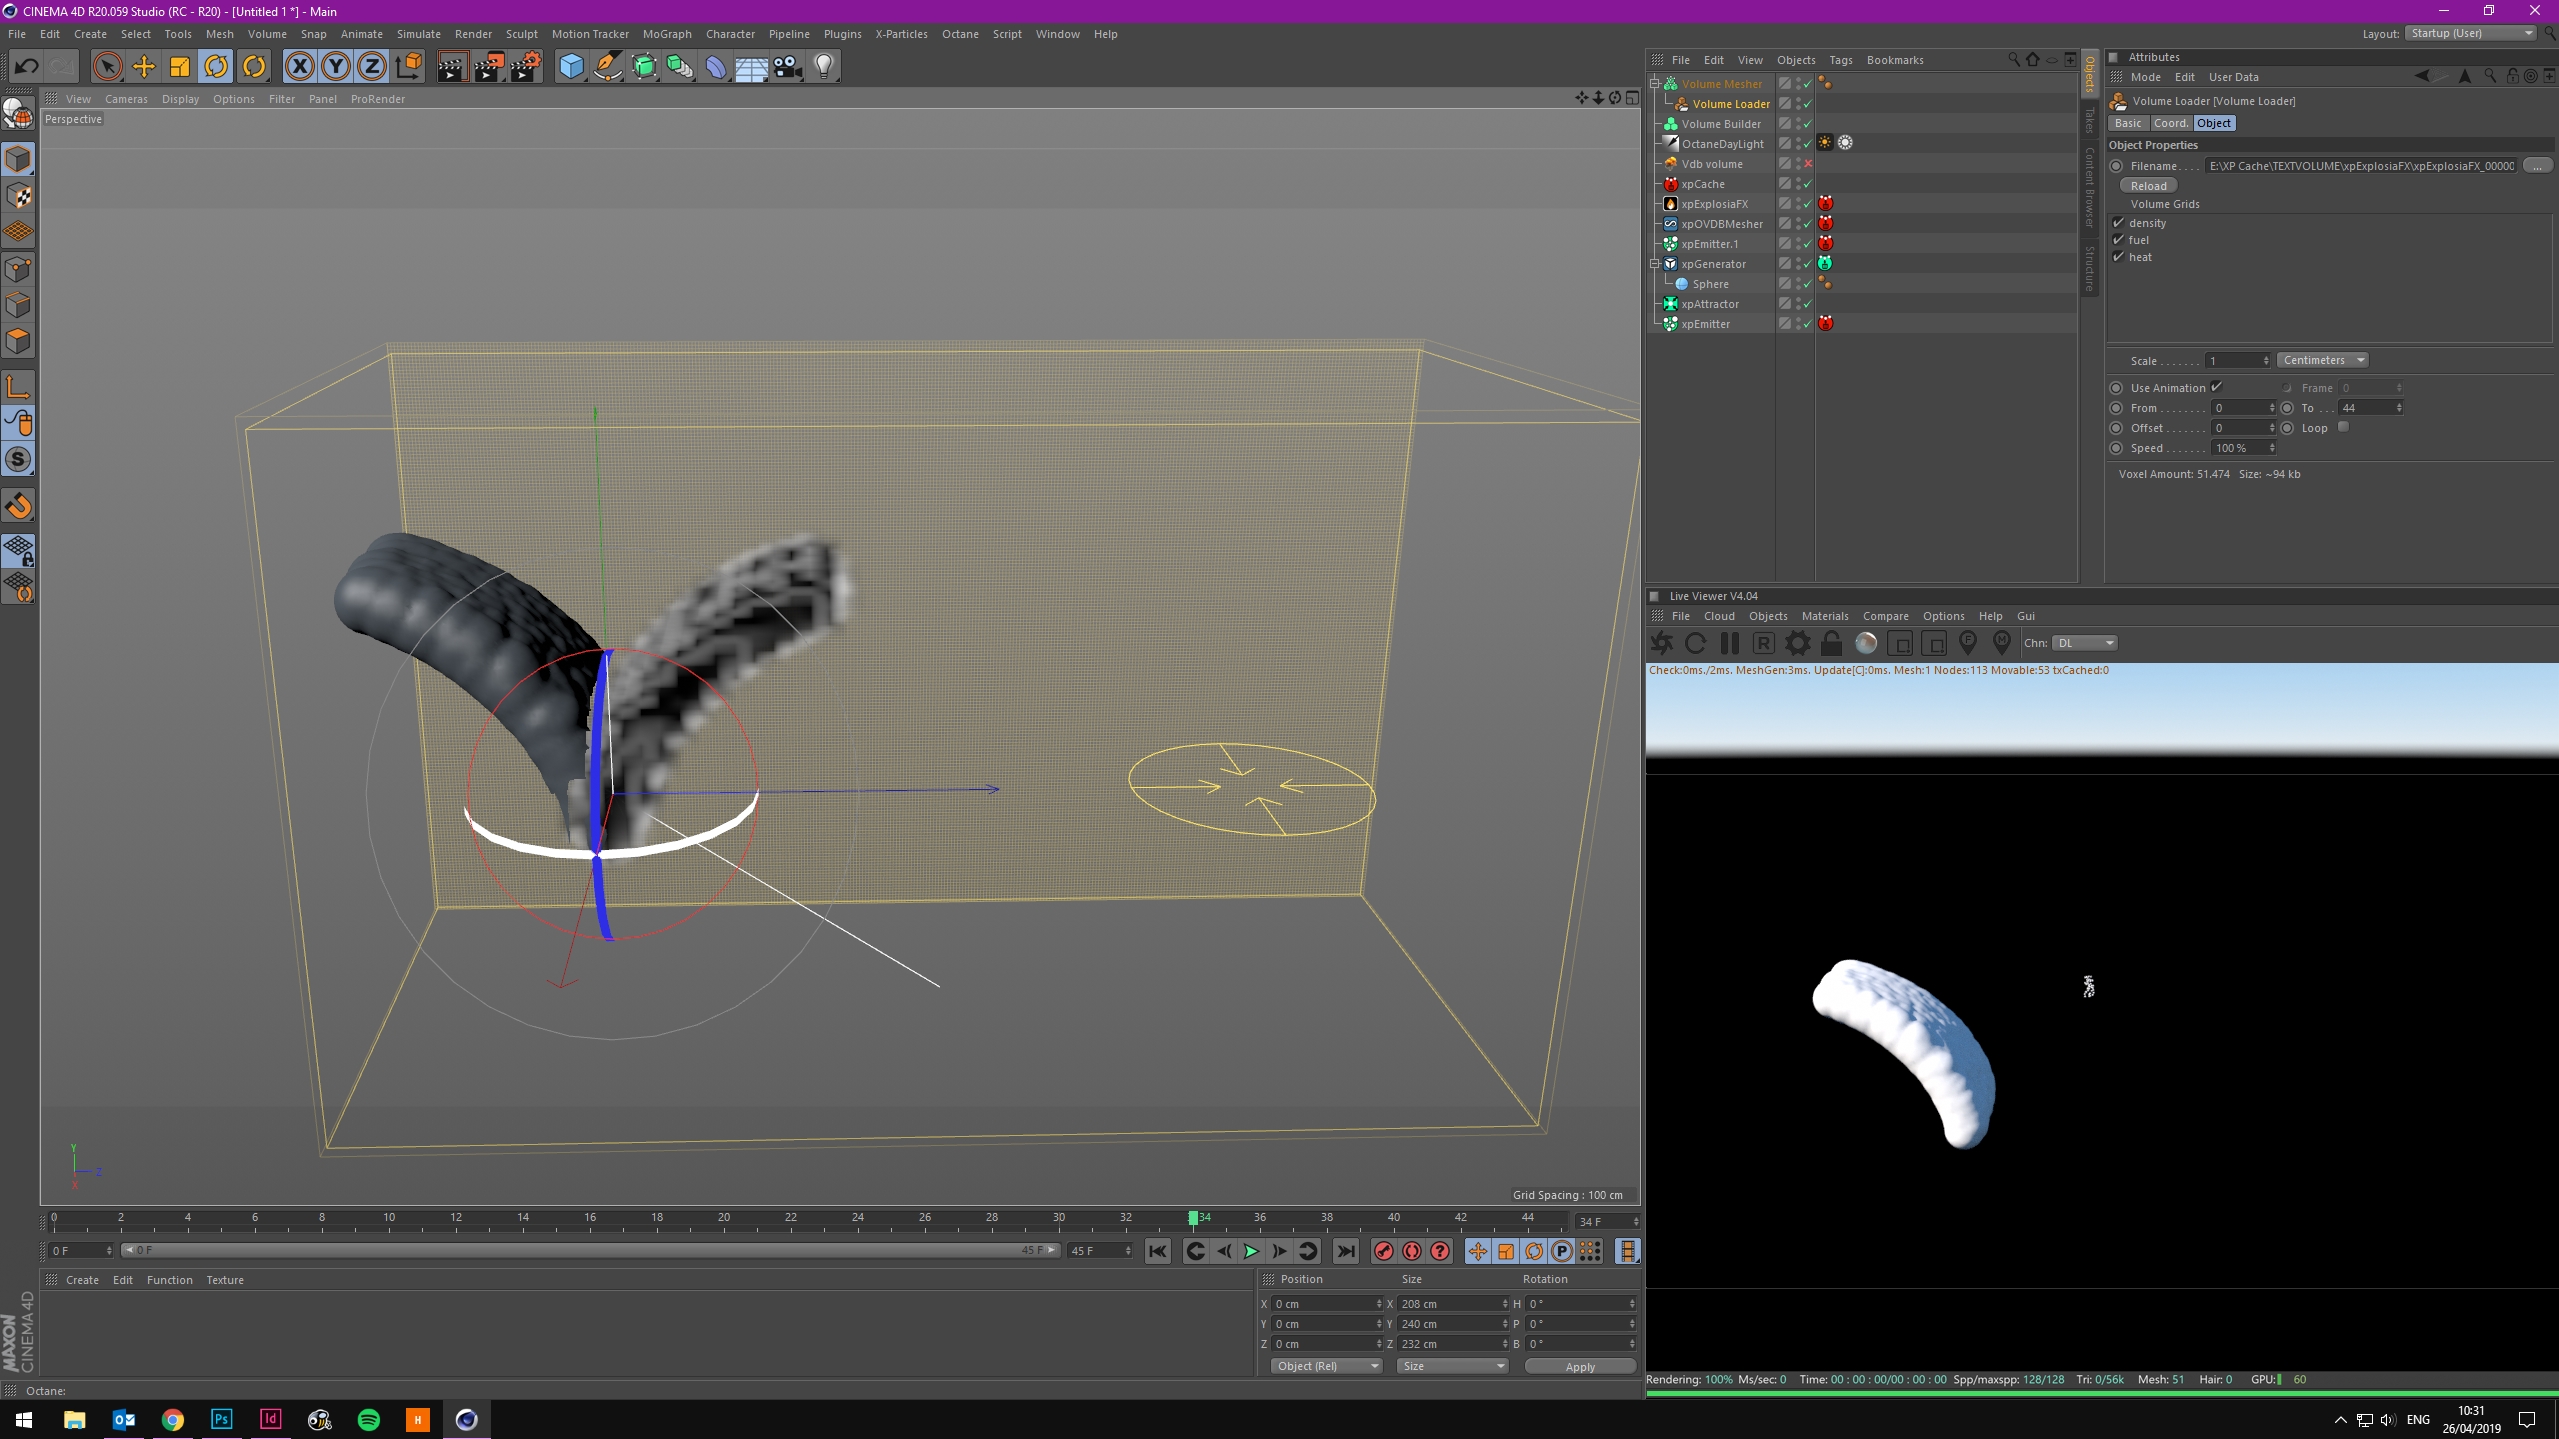The height and width of the screenshot is (1439, 2559).
Task: Click Apply in coordinates panel
Action: click(1579, 1366)
